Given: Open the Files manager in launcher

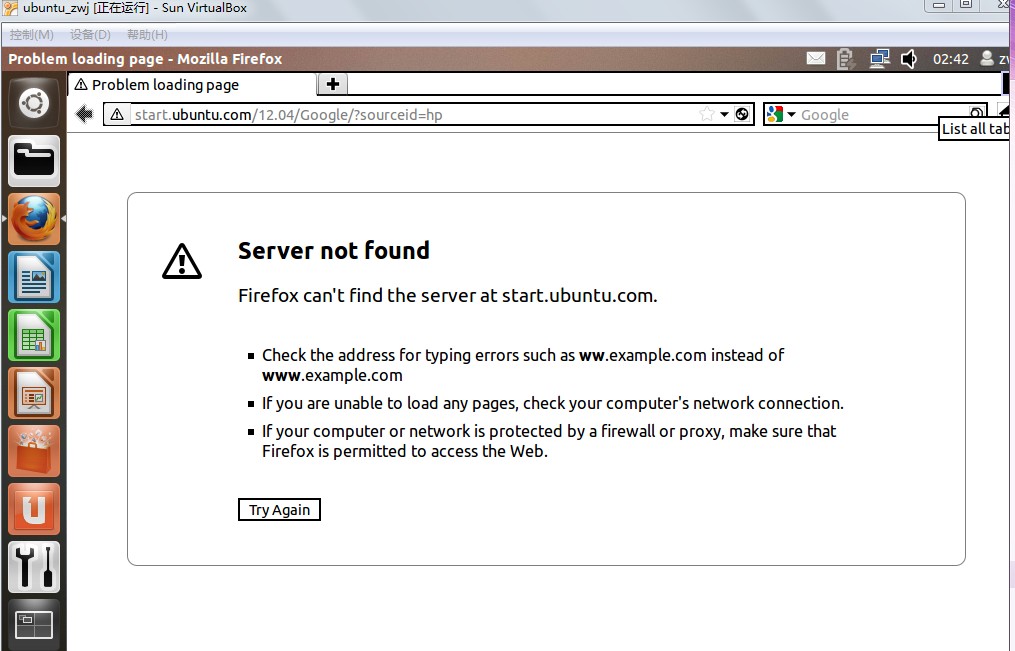Looking at the screenshot, I should coord(34,160).
